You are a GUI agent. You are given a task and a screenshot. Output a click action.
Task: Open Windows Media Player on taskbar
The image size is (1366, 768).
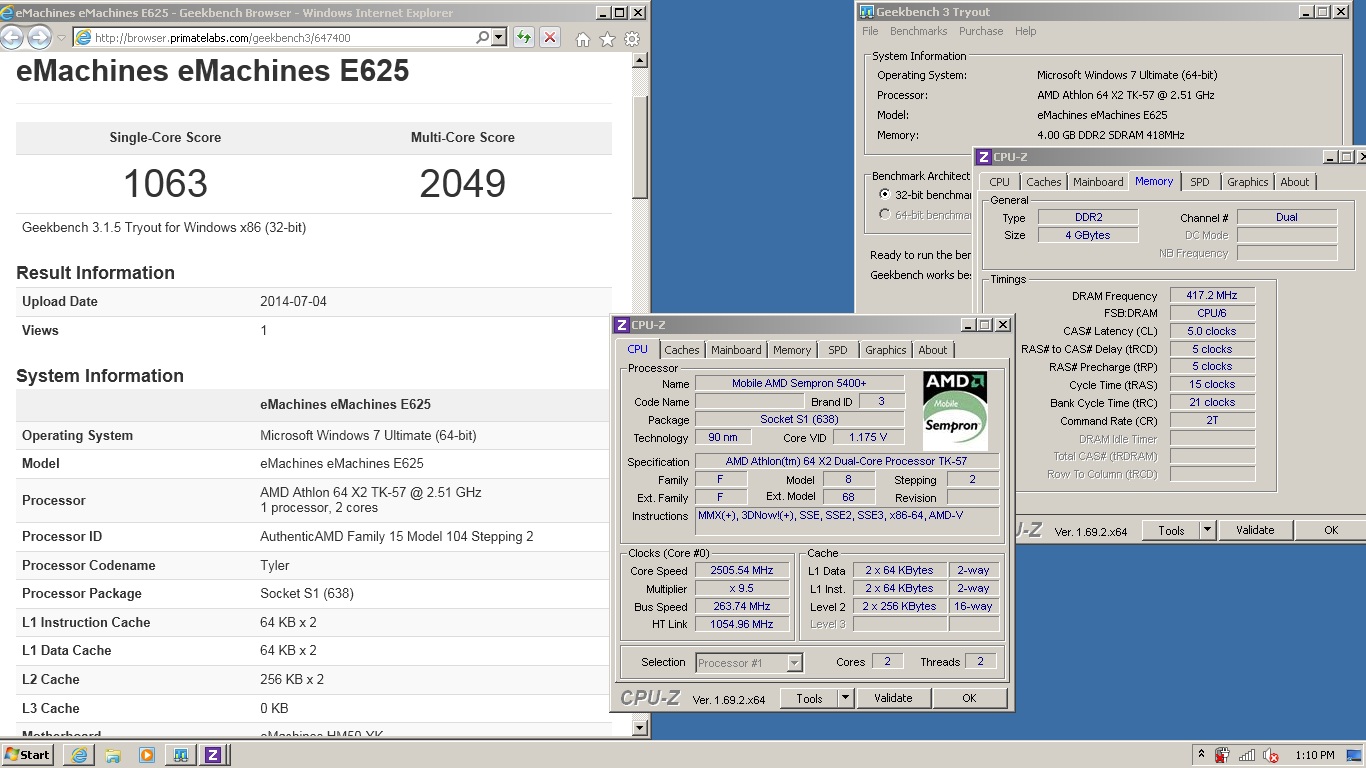click(147, 755)
